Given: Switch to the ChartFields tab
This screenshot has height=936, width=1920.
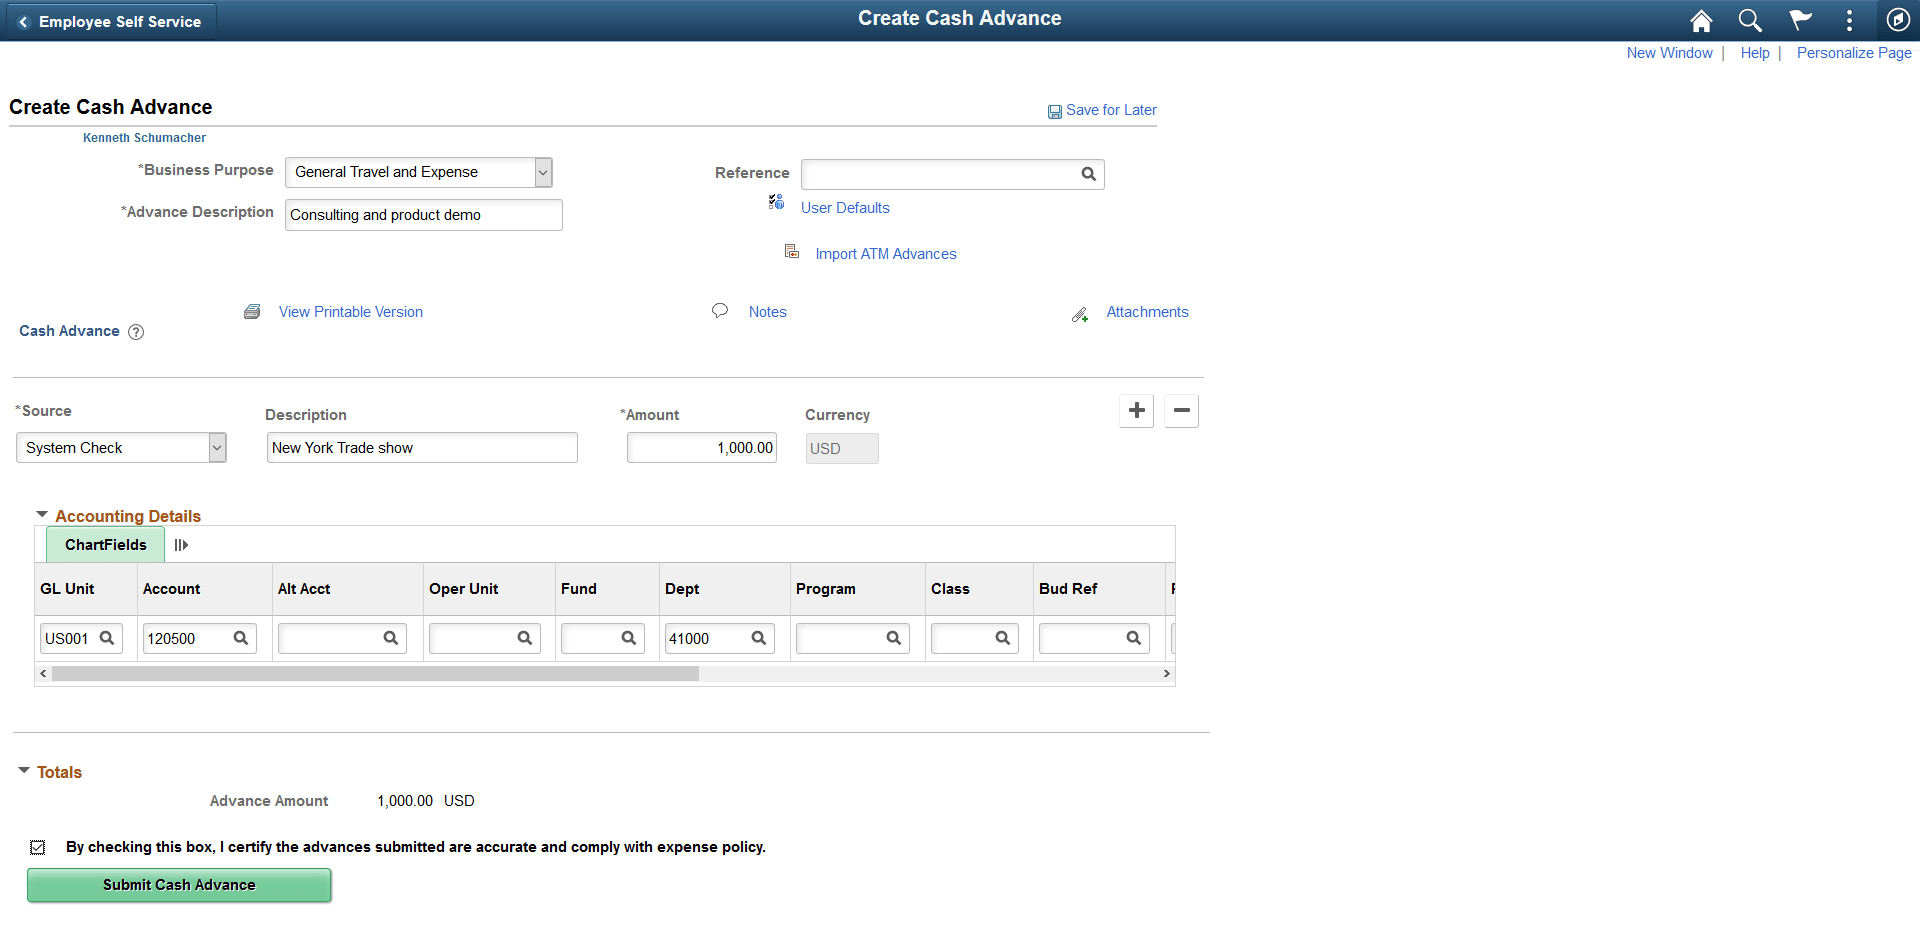Looking at the screenshot, I should 104,544.
